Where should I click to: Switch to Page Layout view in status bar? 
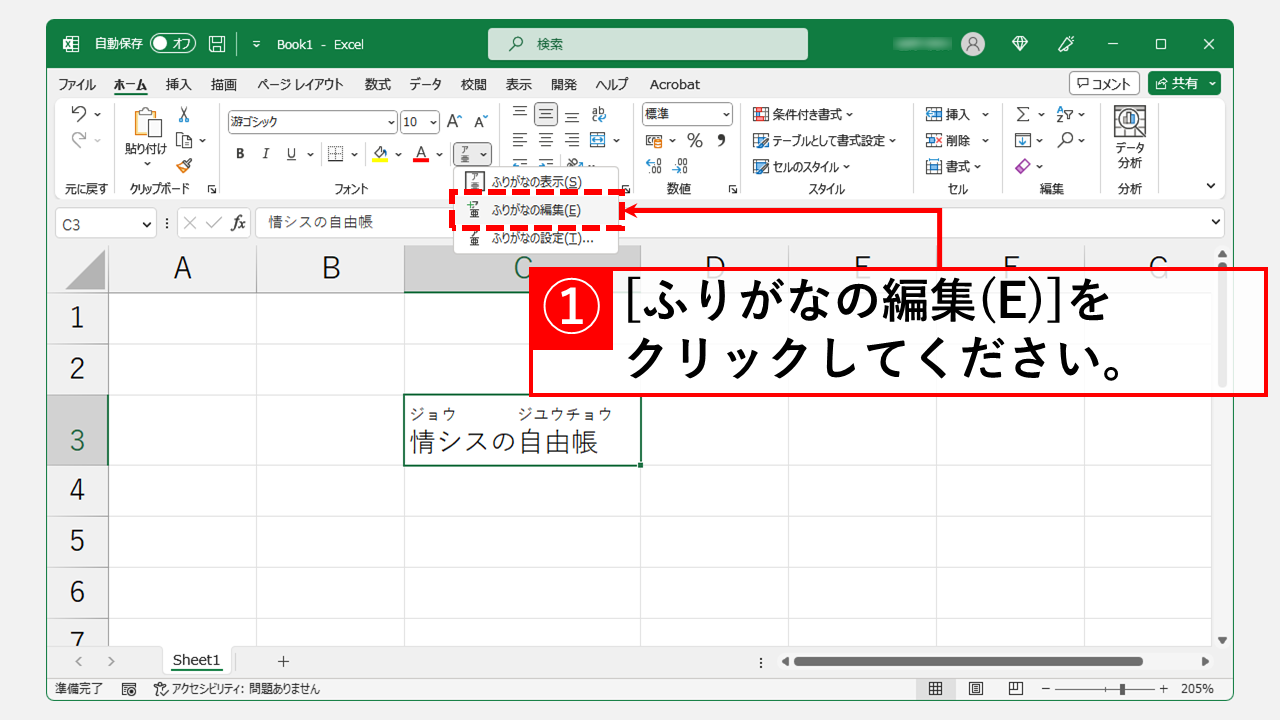(x=975, y=689)
